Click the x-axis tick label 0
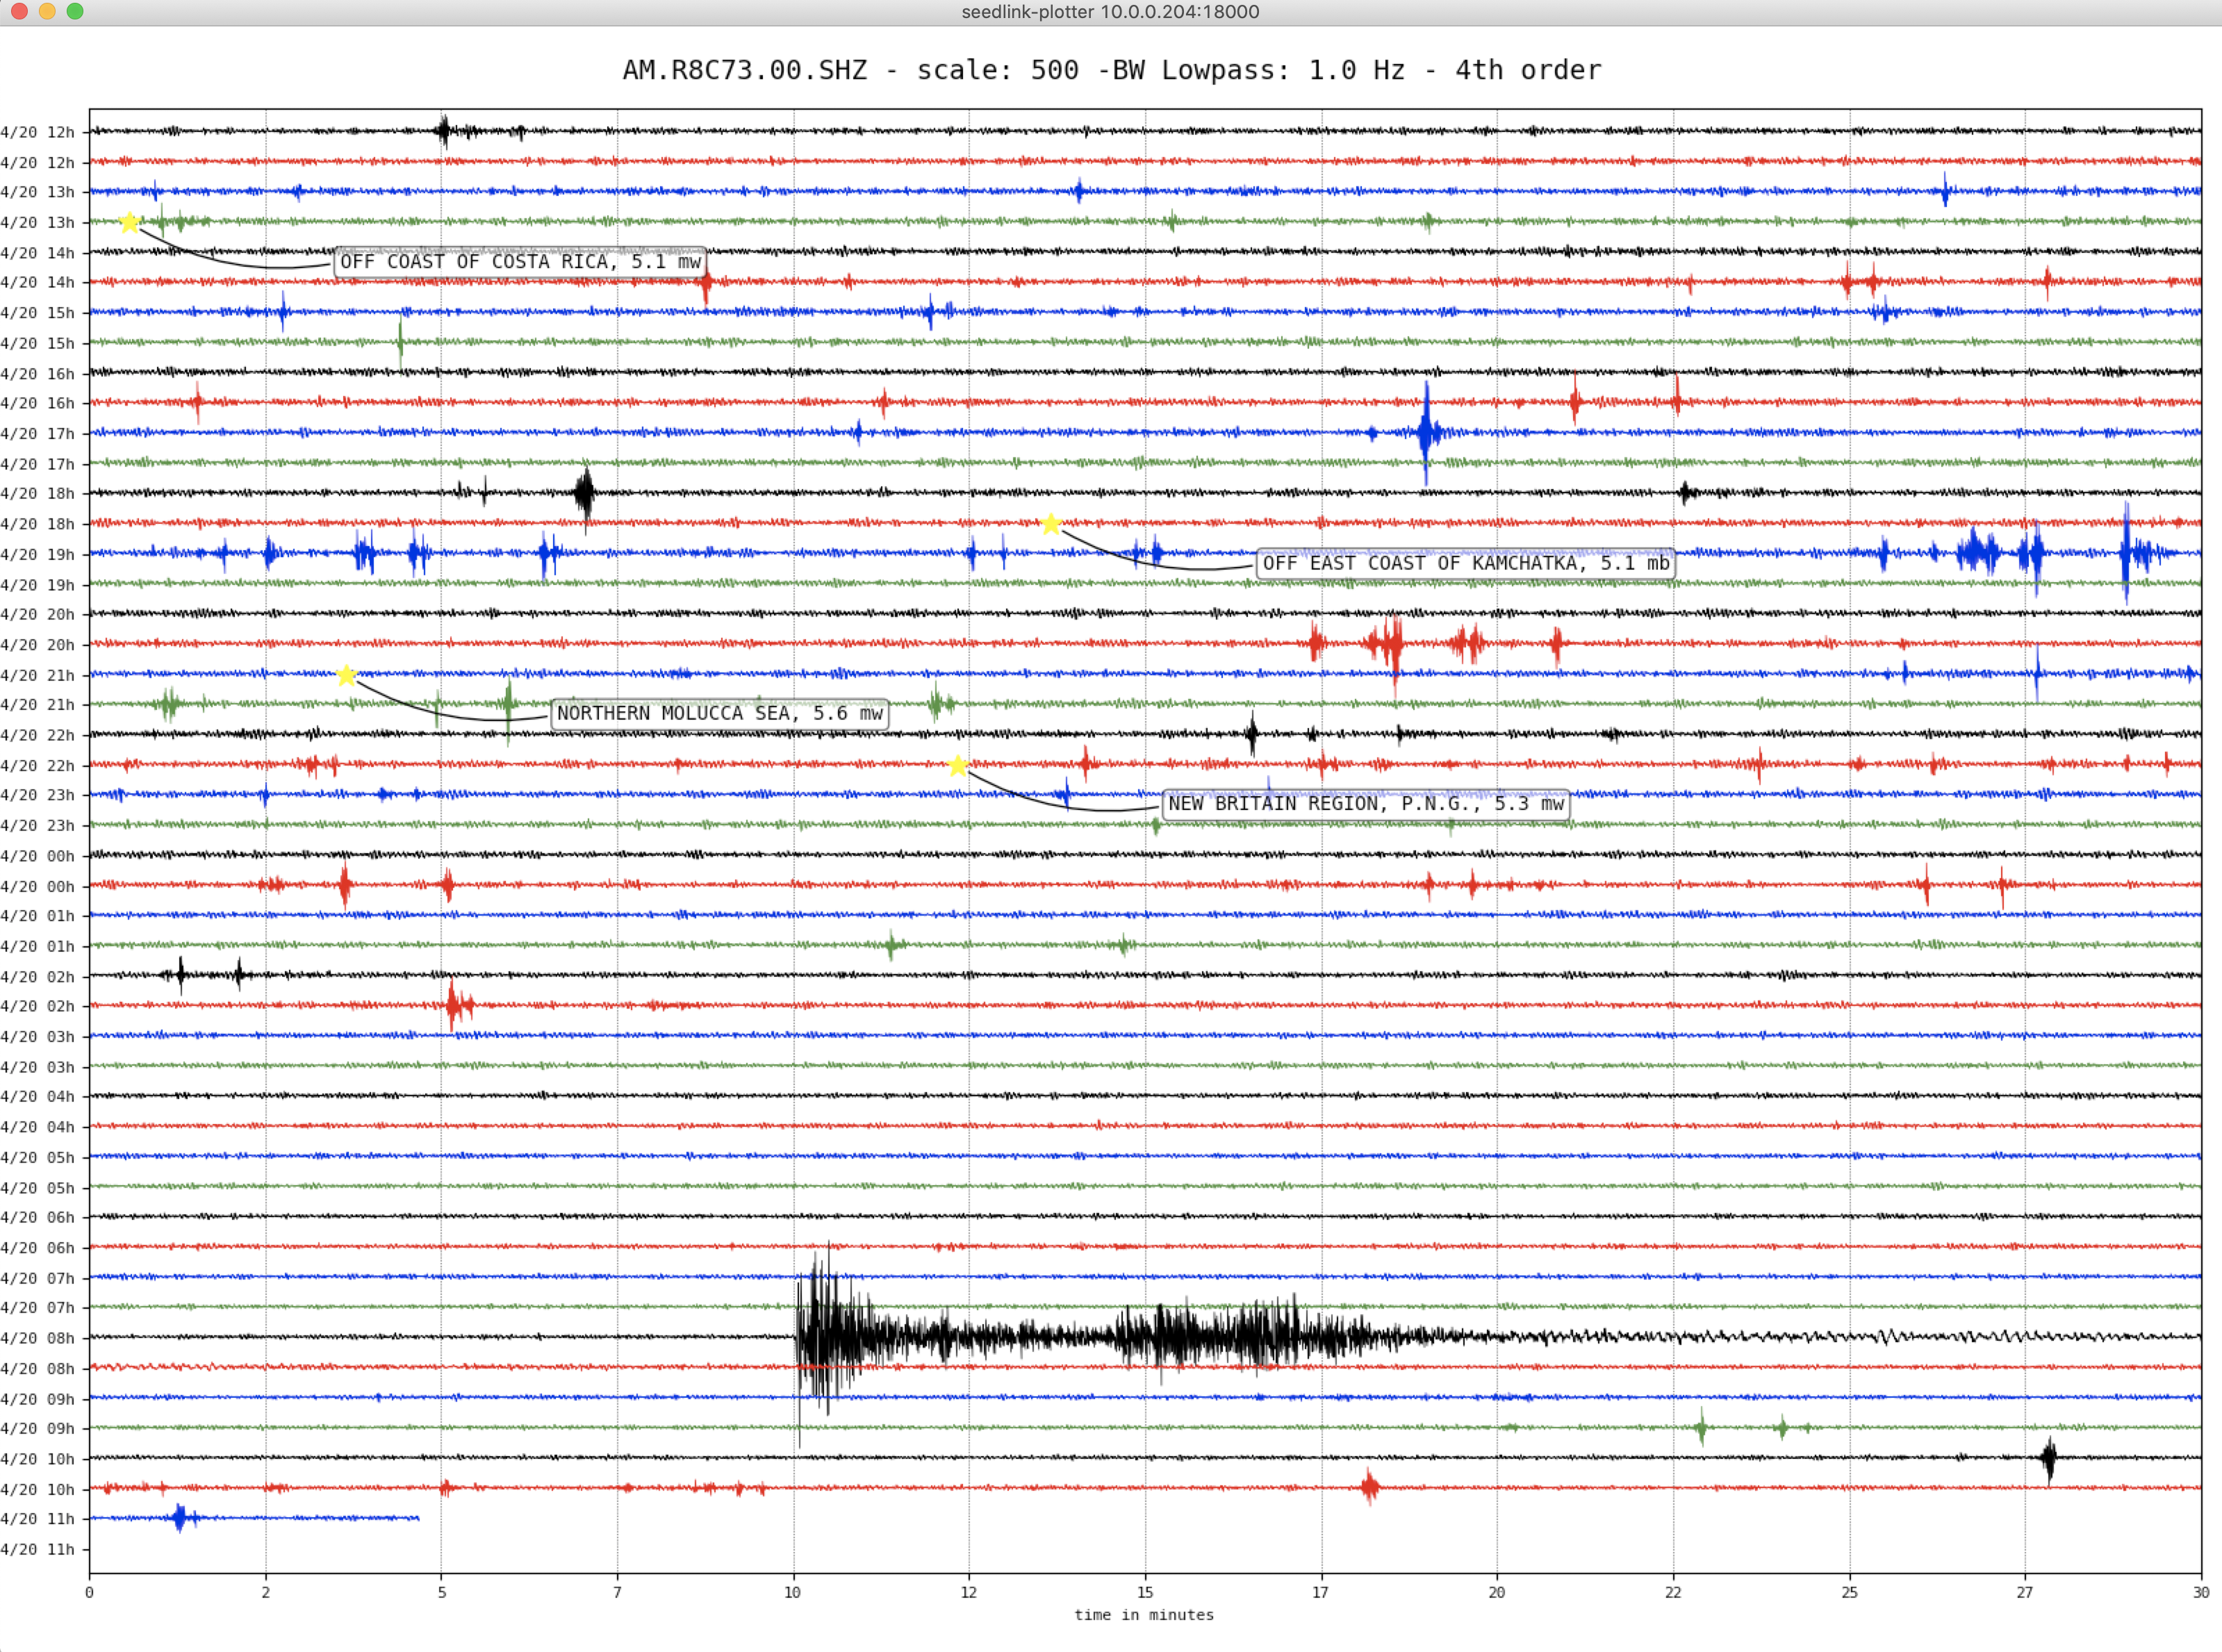The image size is (2222, 1652). coord(90,1592)
